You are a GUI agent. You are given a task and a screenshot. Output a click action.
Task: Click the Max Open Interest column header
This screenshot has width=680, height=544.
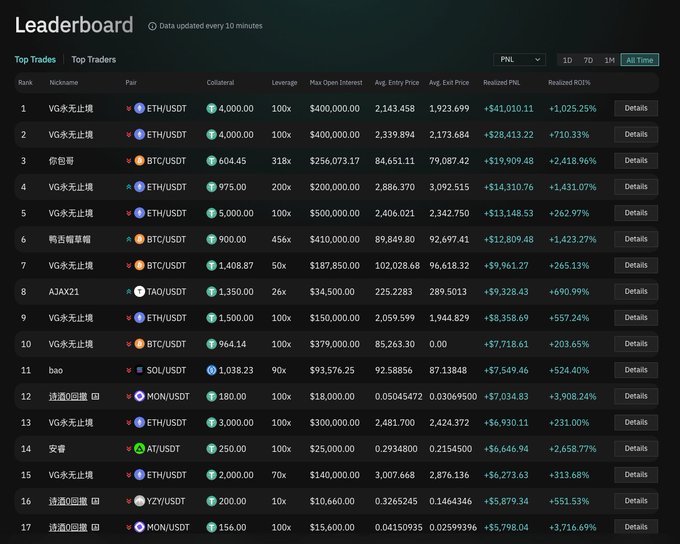336,82
